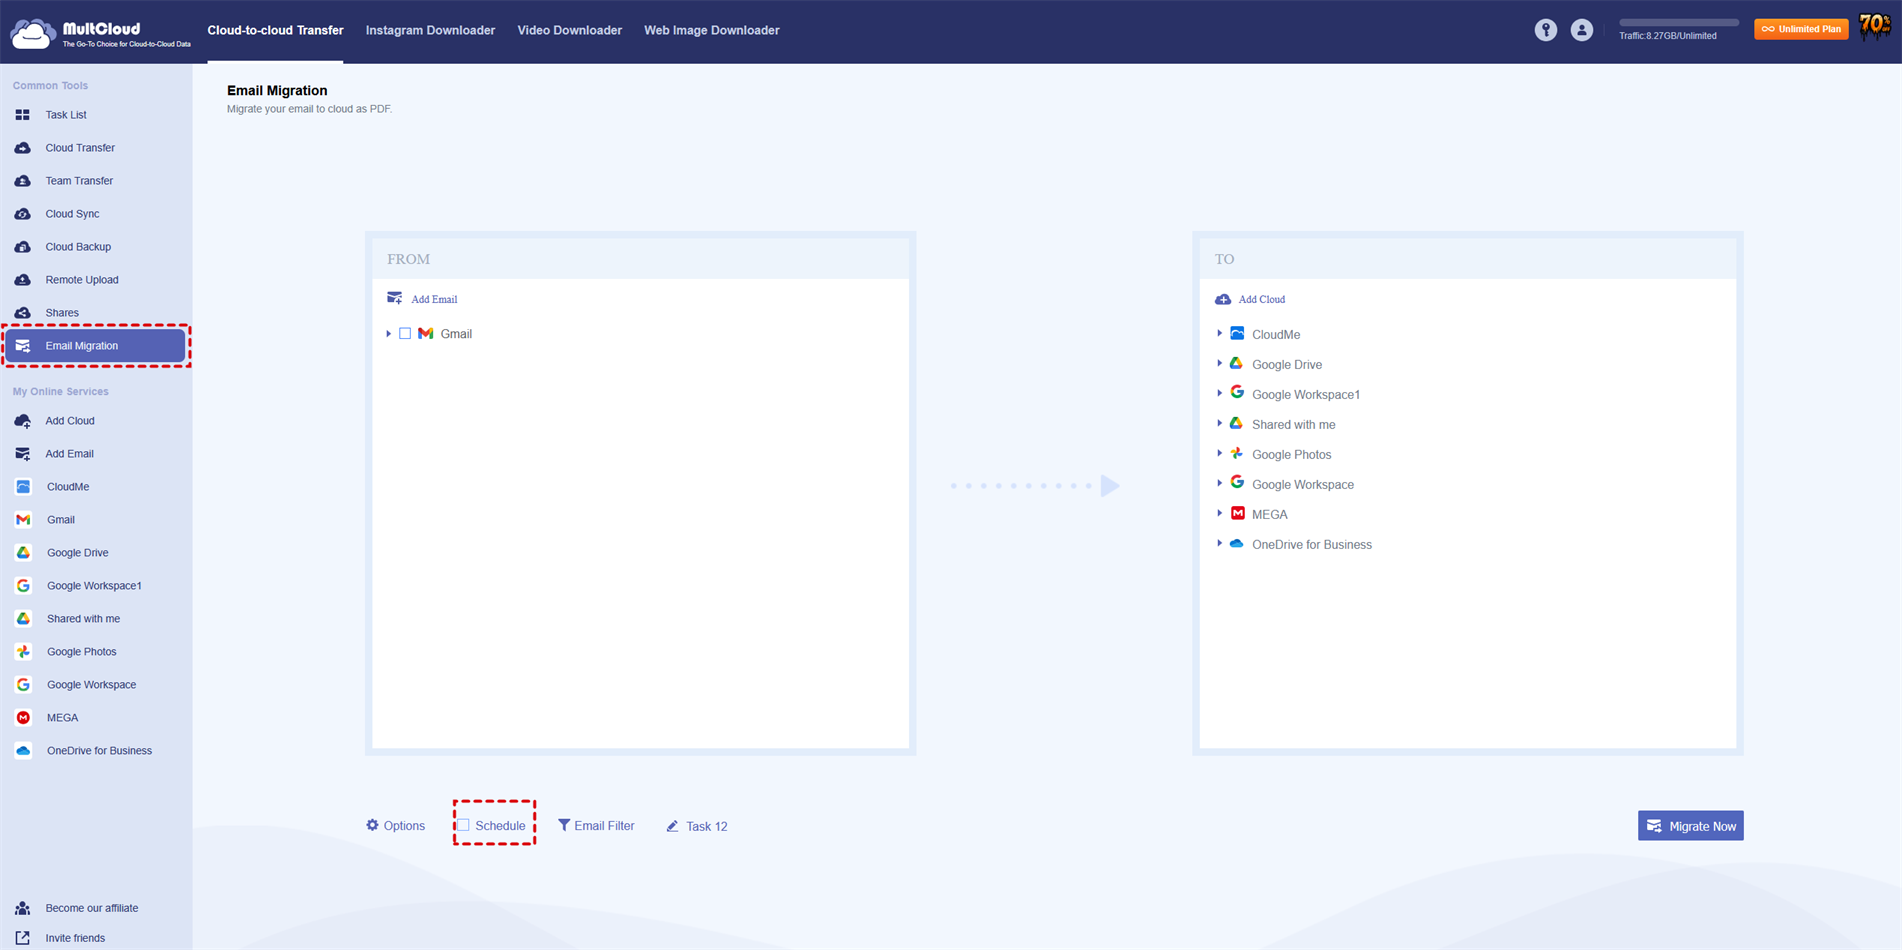This screenshot has height=950, width=1902.
Task: Open the user account profile icon
Action: click(x=1582, y=30)
